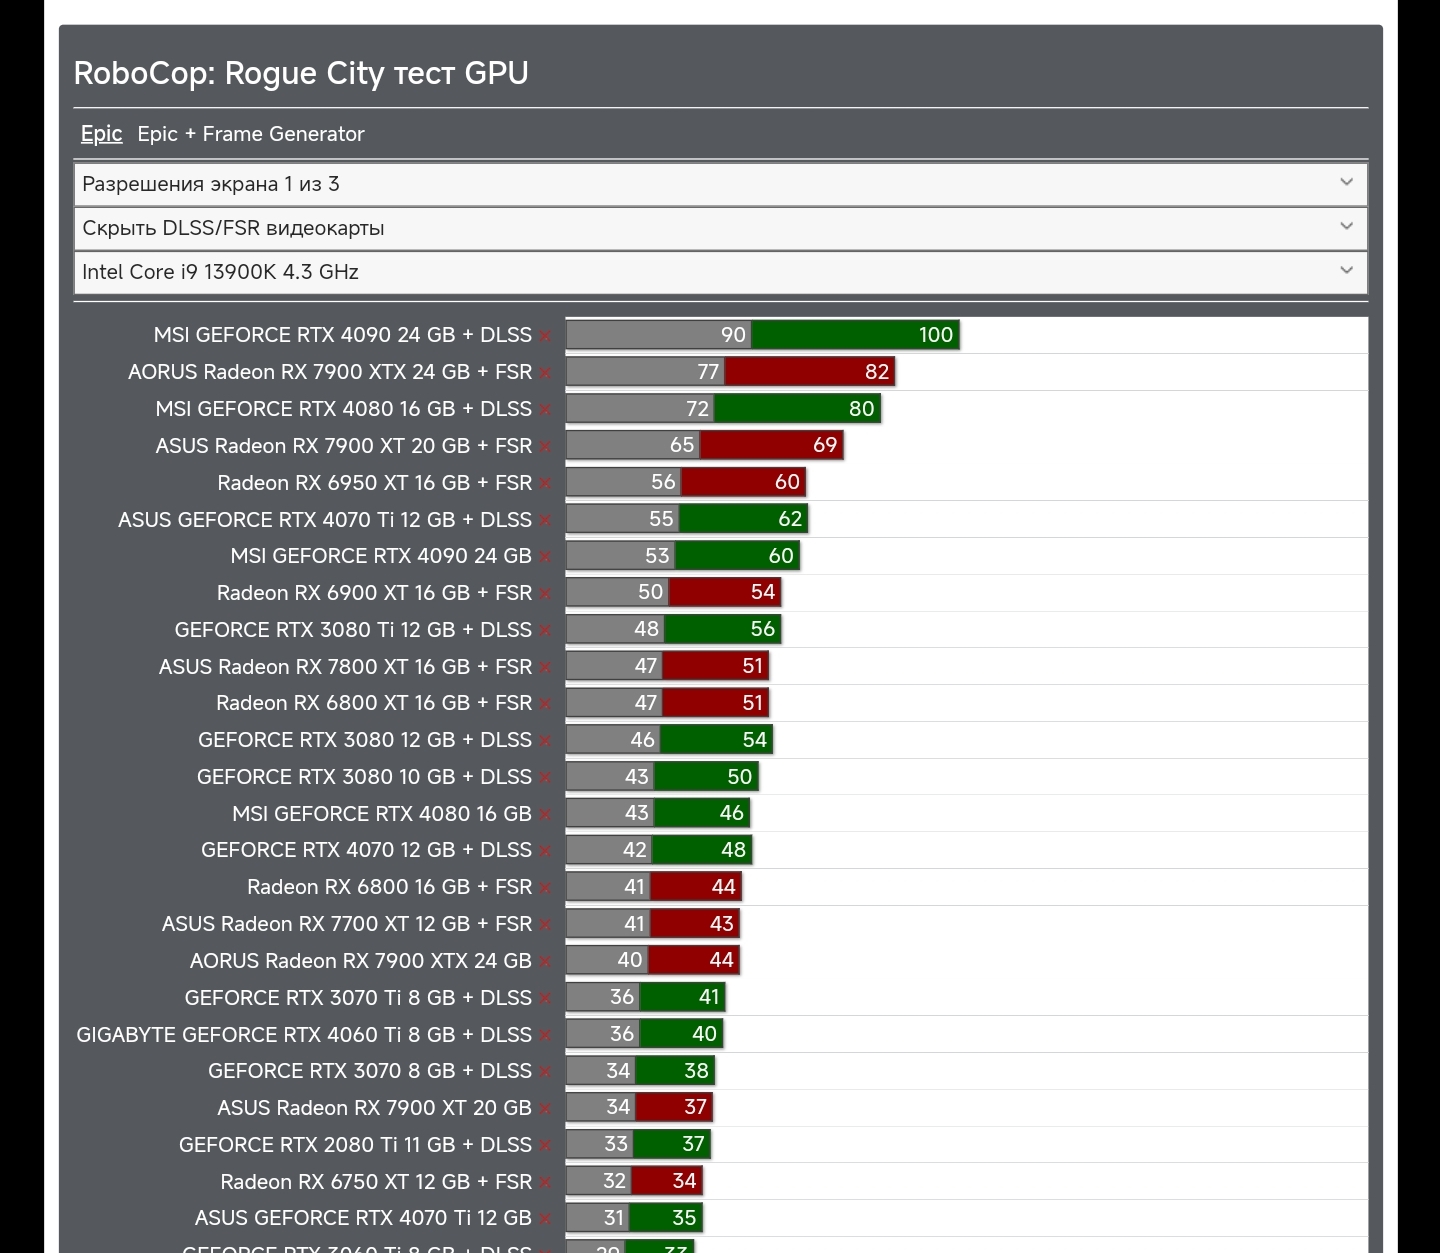
Task: Click the 'RoboCop: Rogue City тест GPU' heading
Action: (301, 73)
